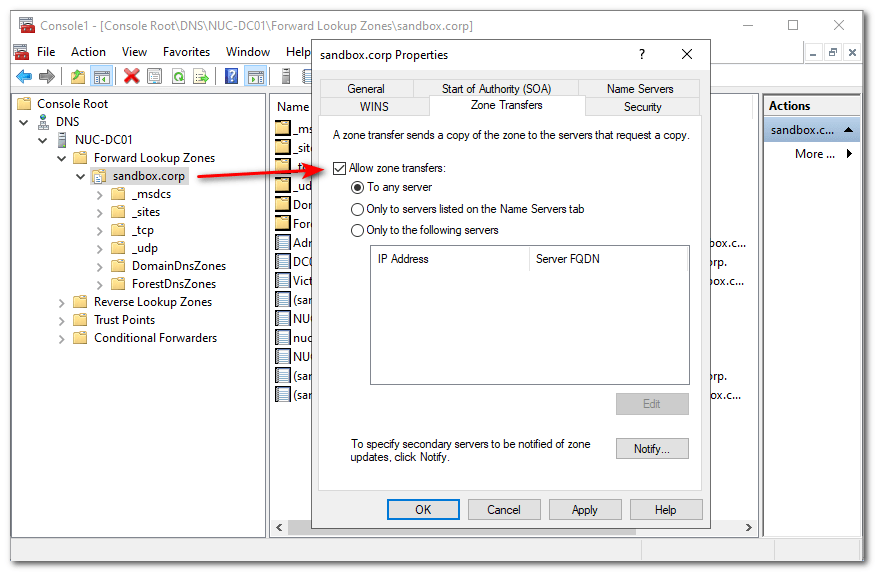Click the blue Help question mark icon
Screen dimensions: 875x572
click(x=232, y=76)
